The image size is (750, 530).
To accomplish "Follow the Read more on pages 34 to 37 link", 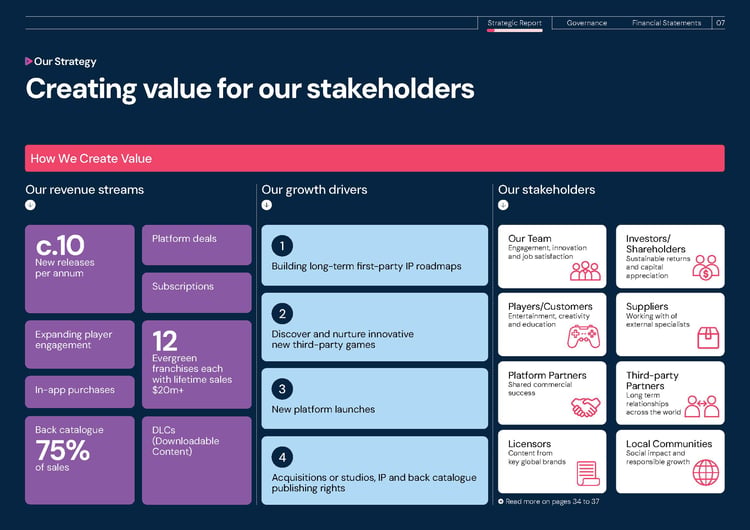I will (x=549, y=501).
